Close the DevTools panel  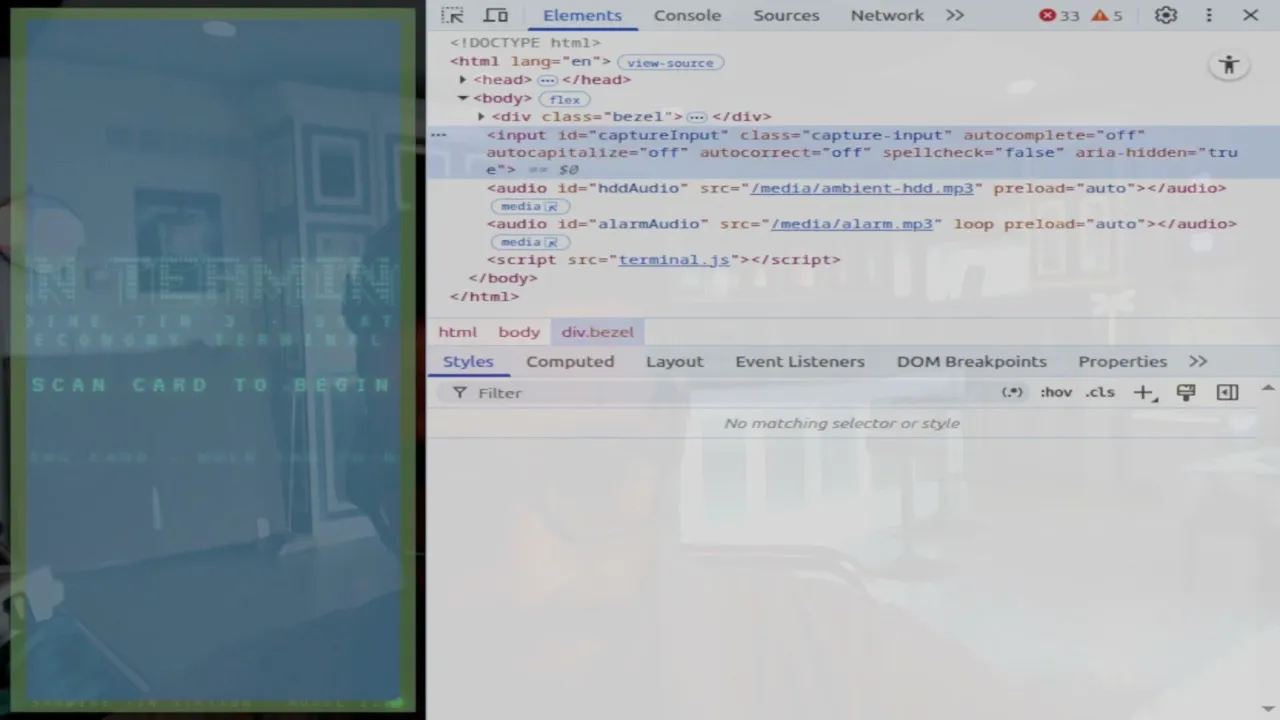(x=1250, y=15)
